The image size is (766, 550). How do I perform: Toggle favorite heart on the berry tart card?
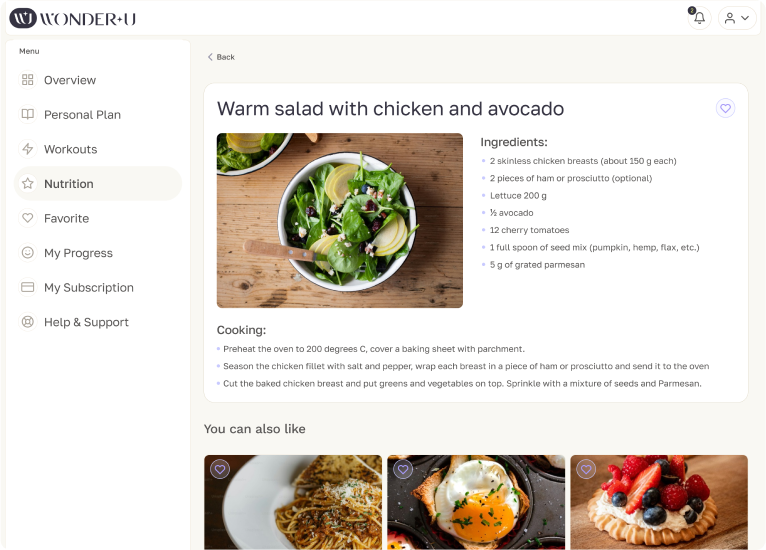586,469
